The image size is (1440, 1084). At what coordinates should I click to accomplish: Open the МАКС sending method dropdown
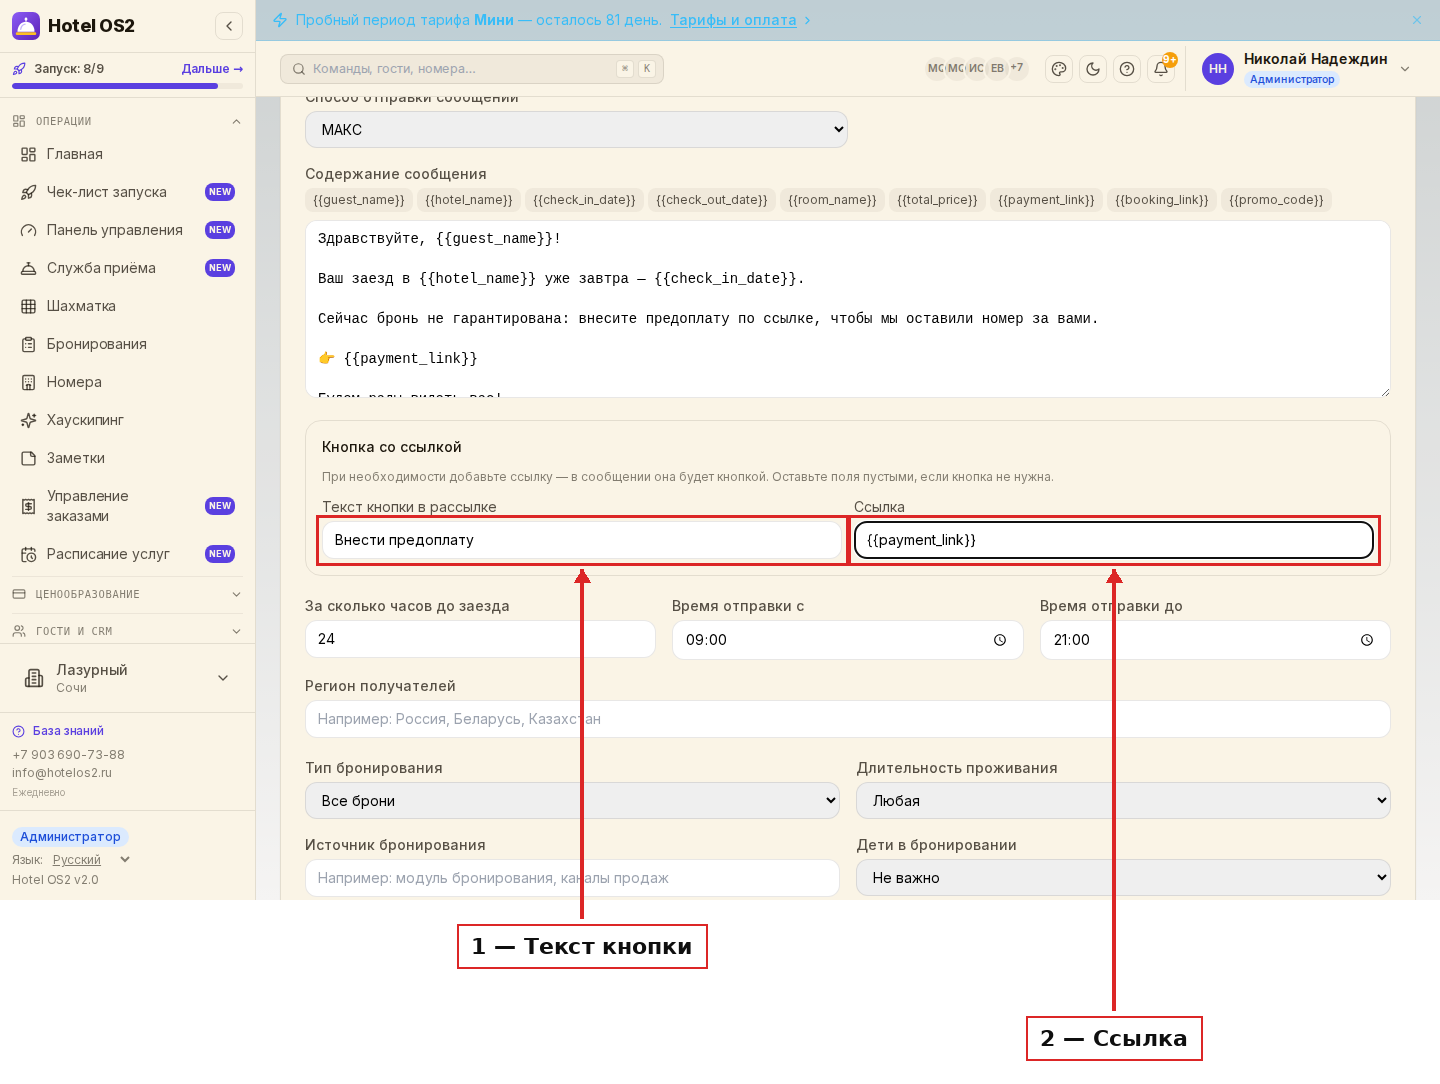point(576,130)
